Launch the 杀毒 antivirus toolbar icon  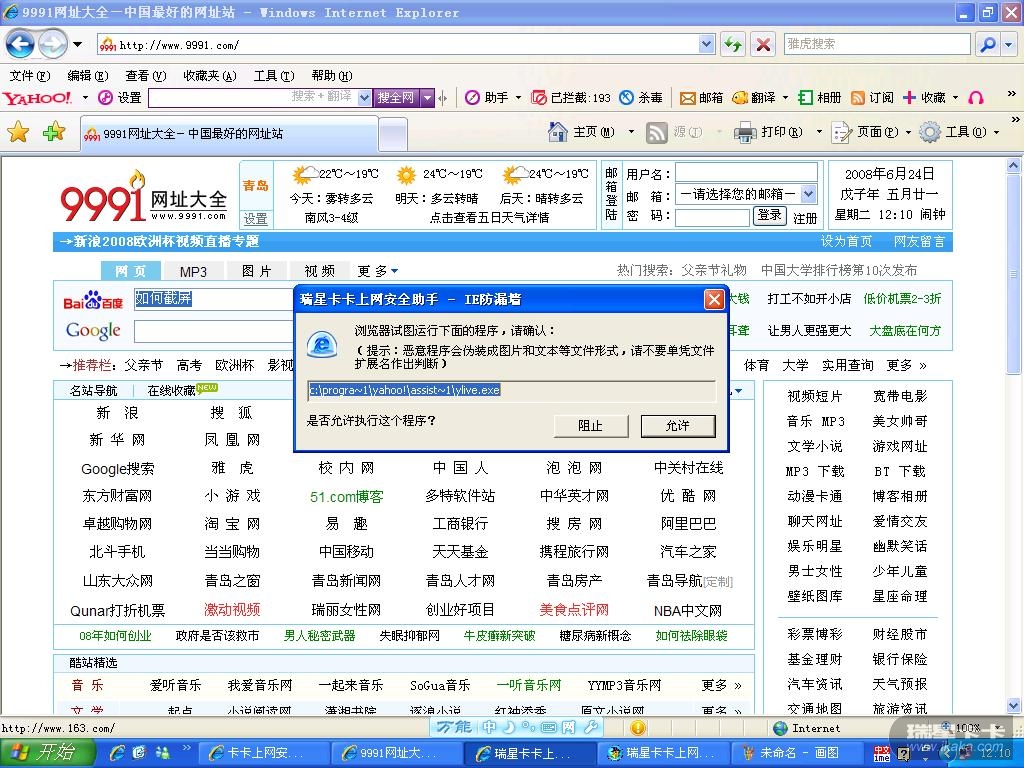pyautogui.click(x=626, y=98)
